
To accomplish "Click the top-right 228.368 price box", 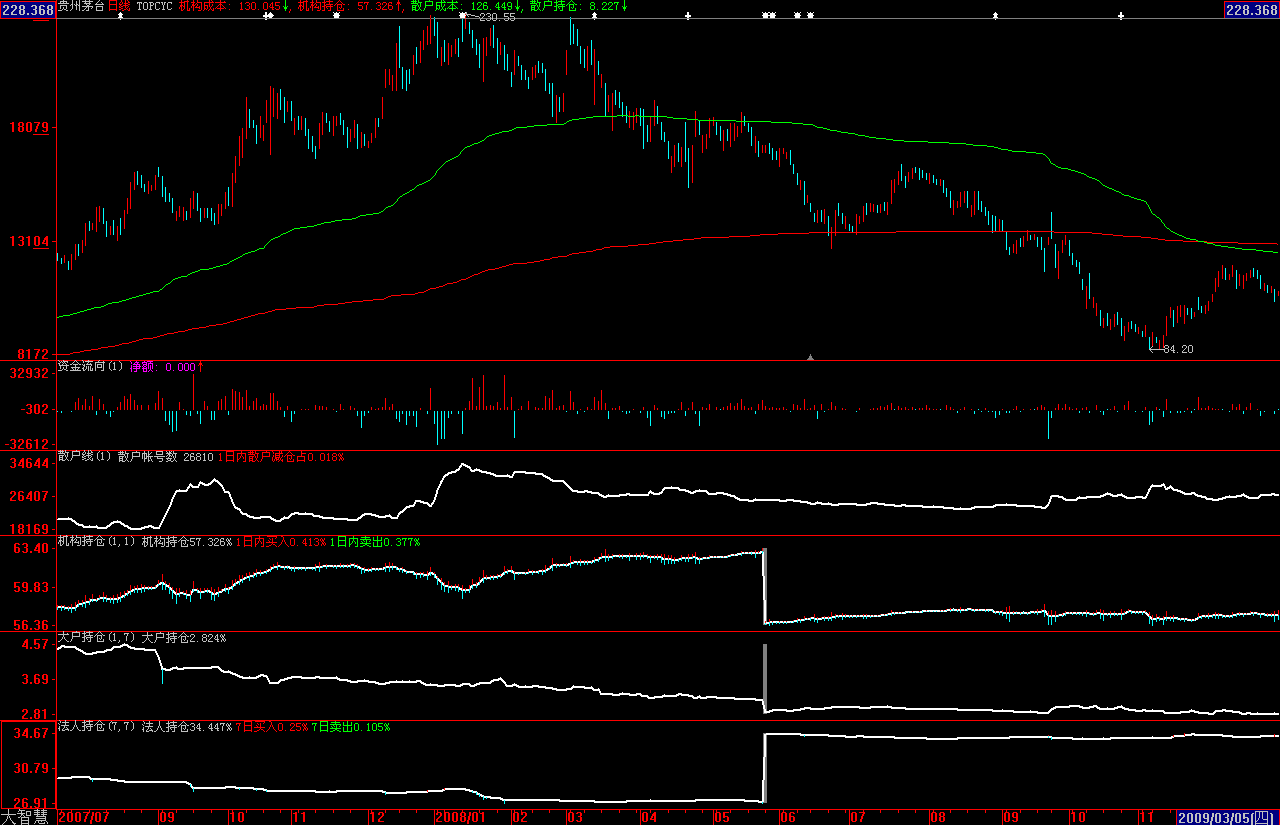I will pos(1251,9).
